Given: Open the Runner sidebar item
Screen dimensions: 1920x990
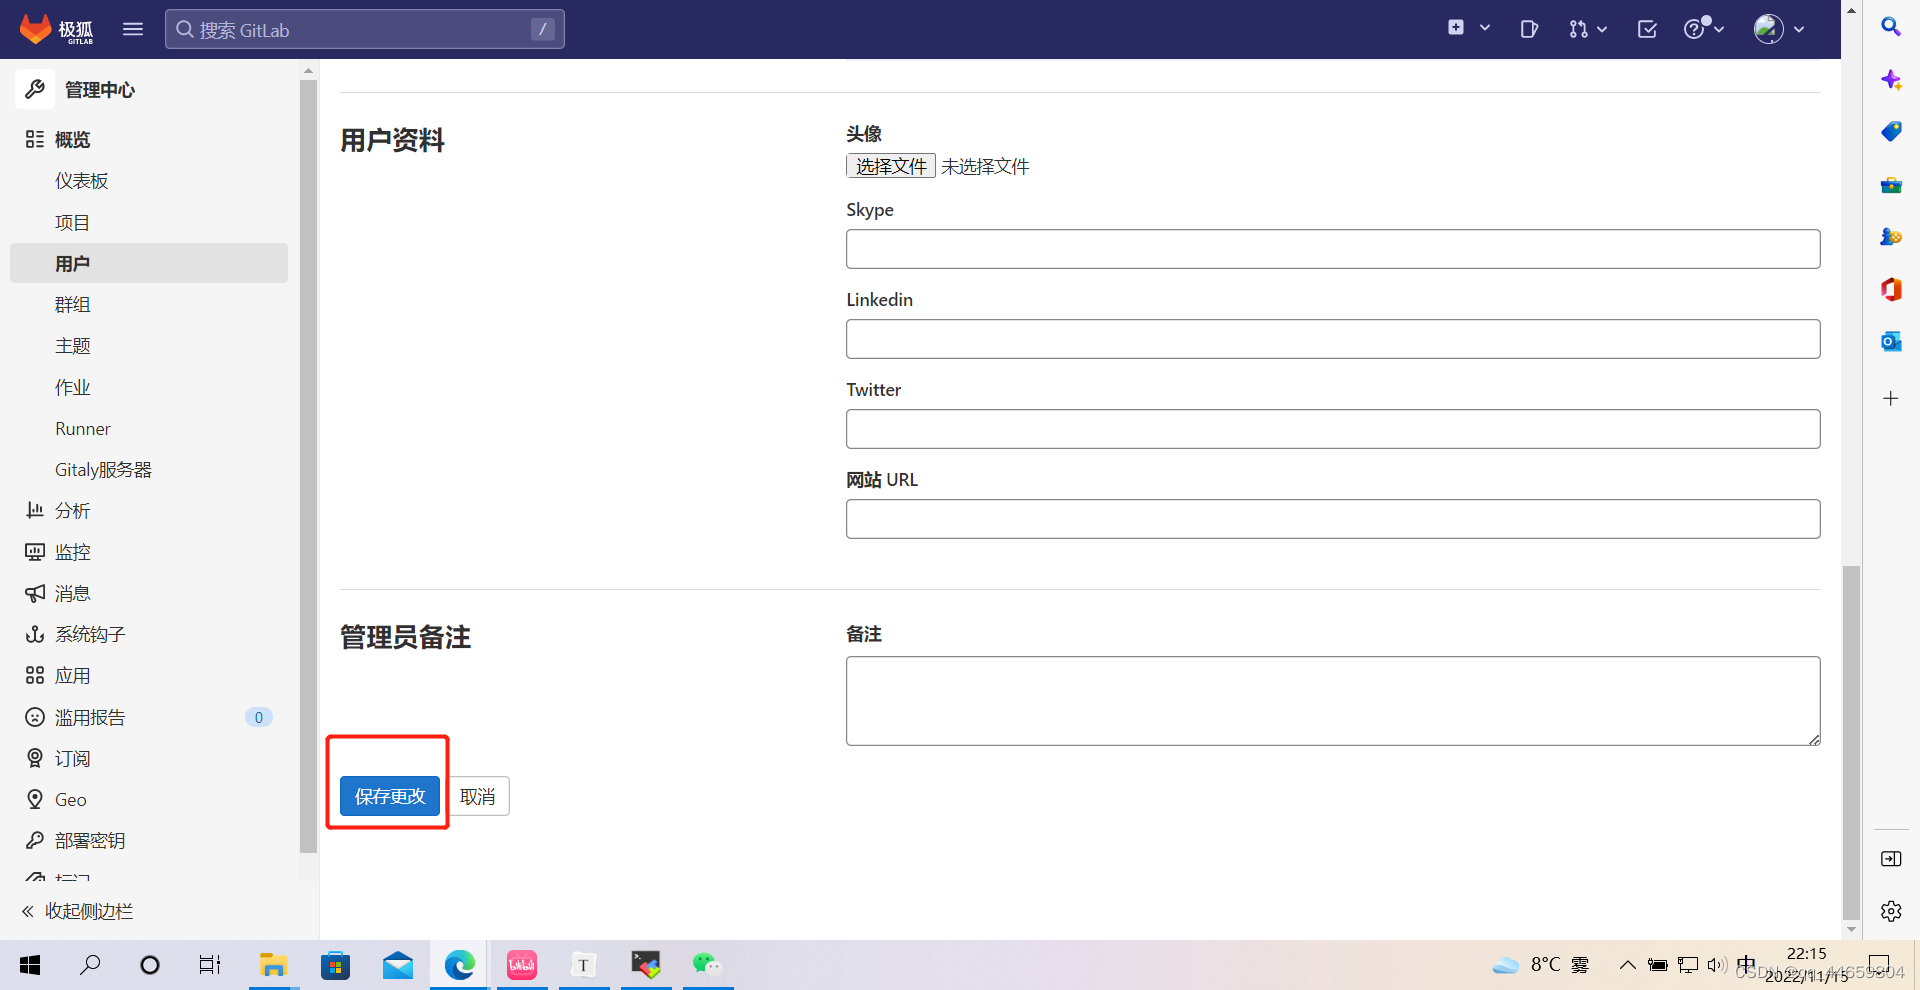Looking at the screenshot, I should (x=149, y=428).
